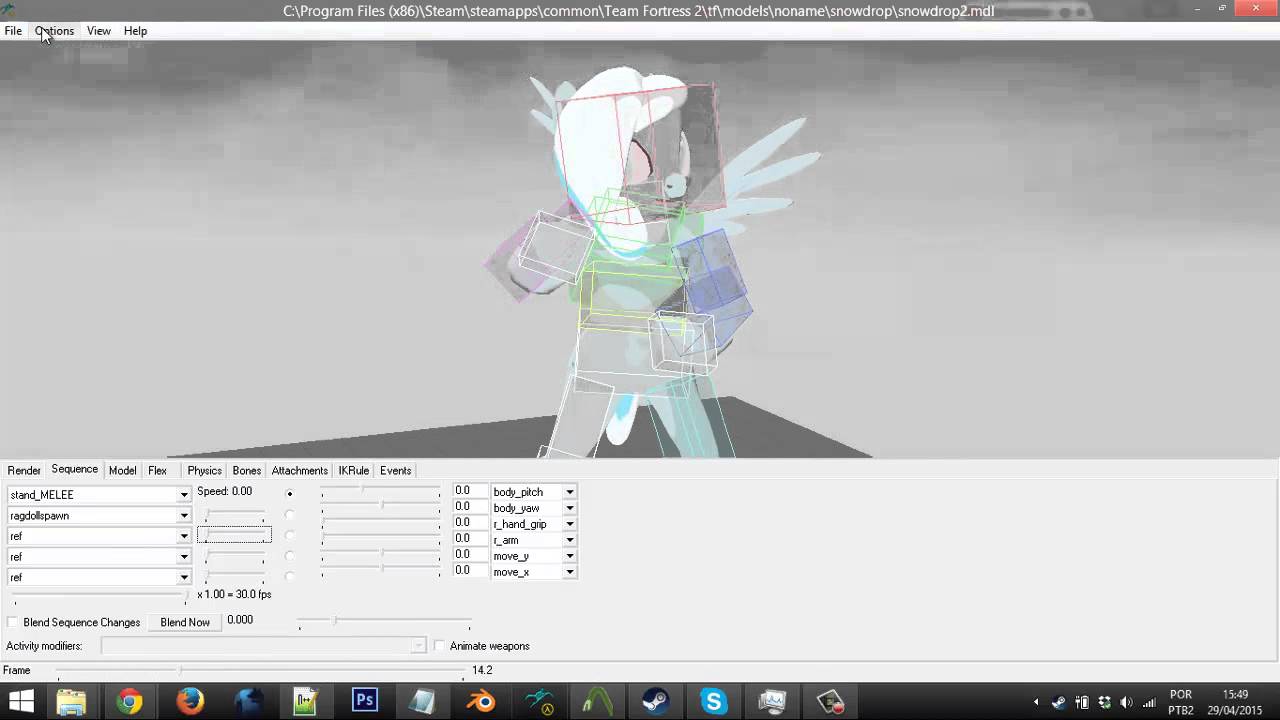Expand the stand_MELEE sequence dropdown
The height and width of the screenshot is (720, 1280).
click(184, 495)
